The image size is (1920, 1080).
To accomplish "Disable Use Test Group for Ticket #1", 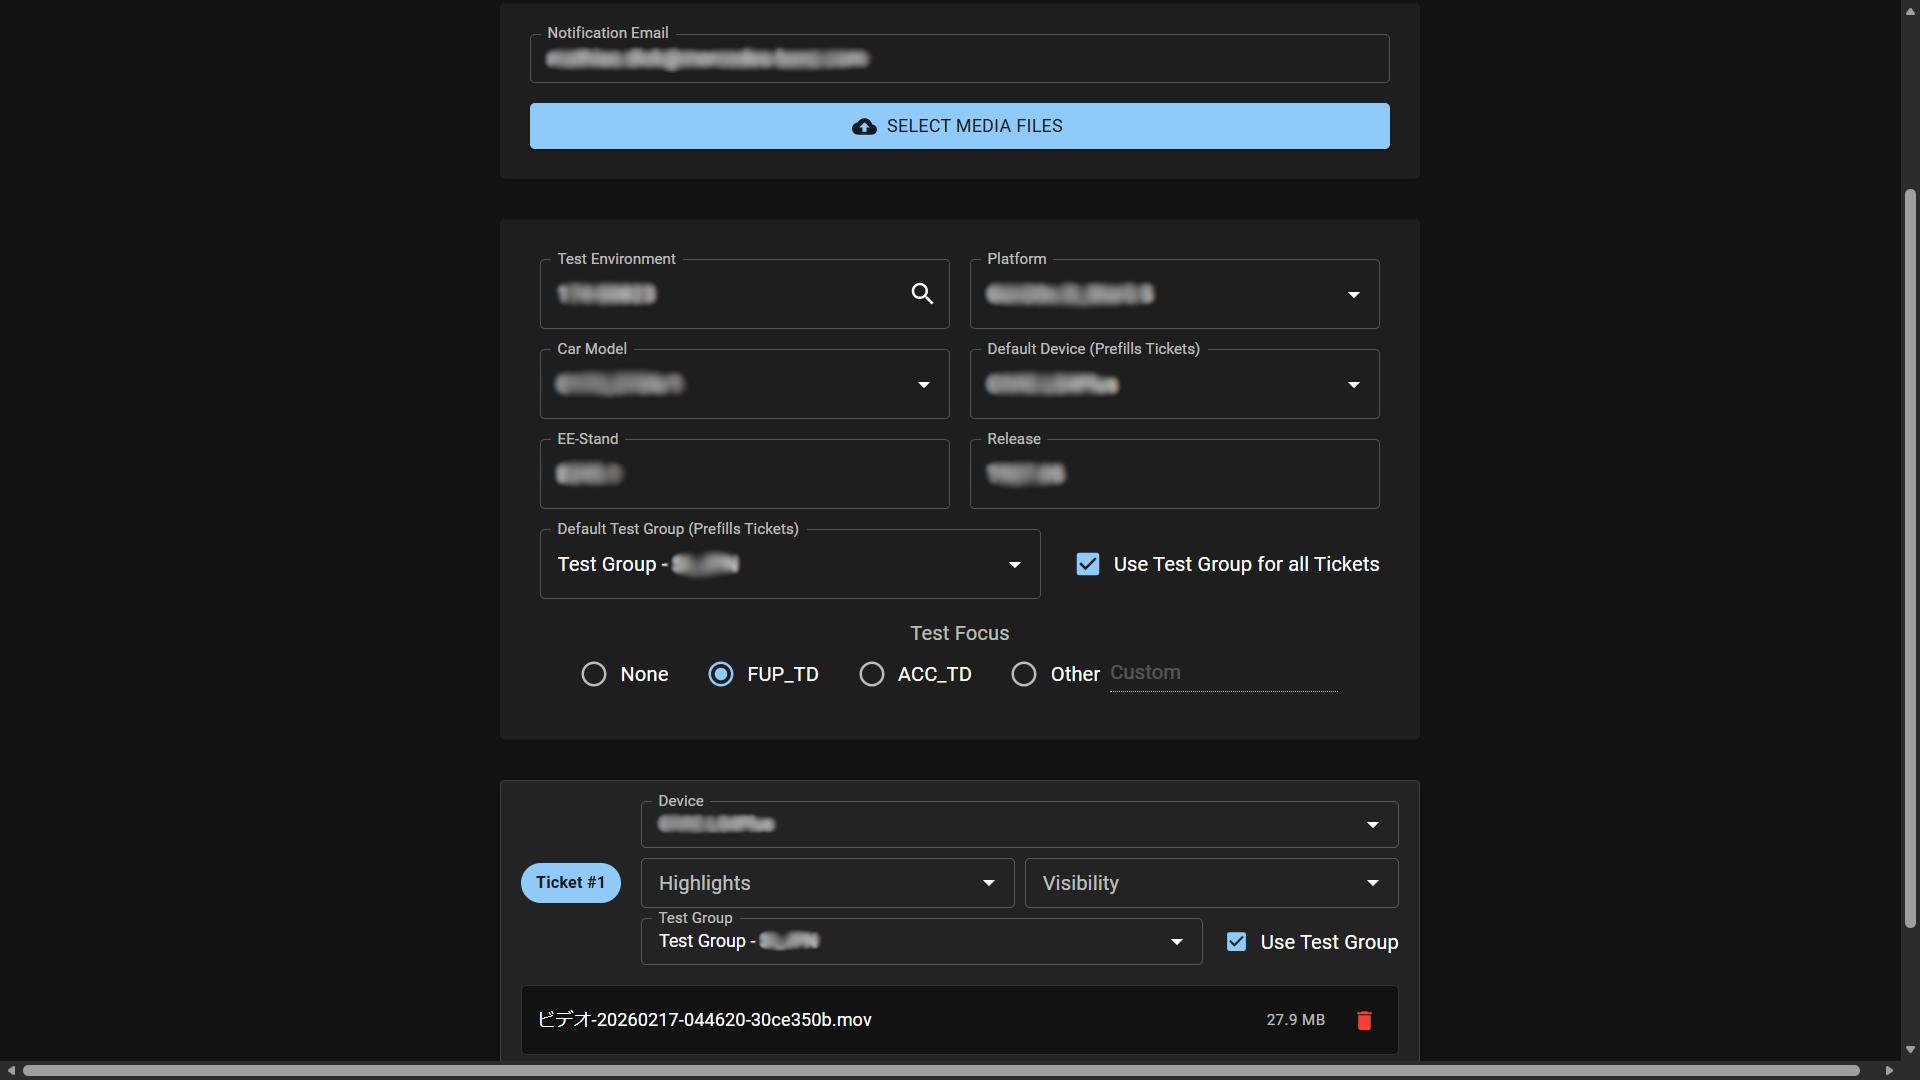I will point(1237,941).
